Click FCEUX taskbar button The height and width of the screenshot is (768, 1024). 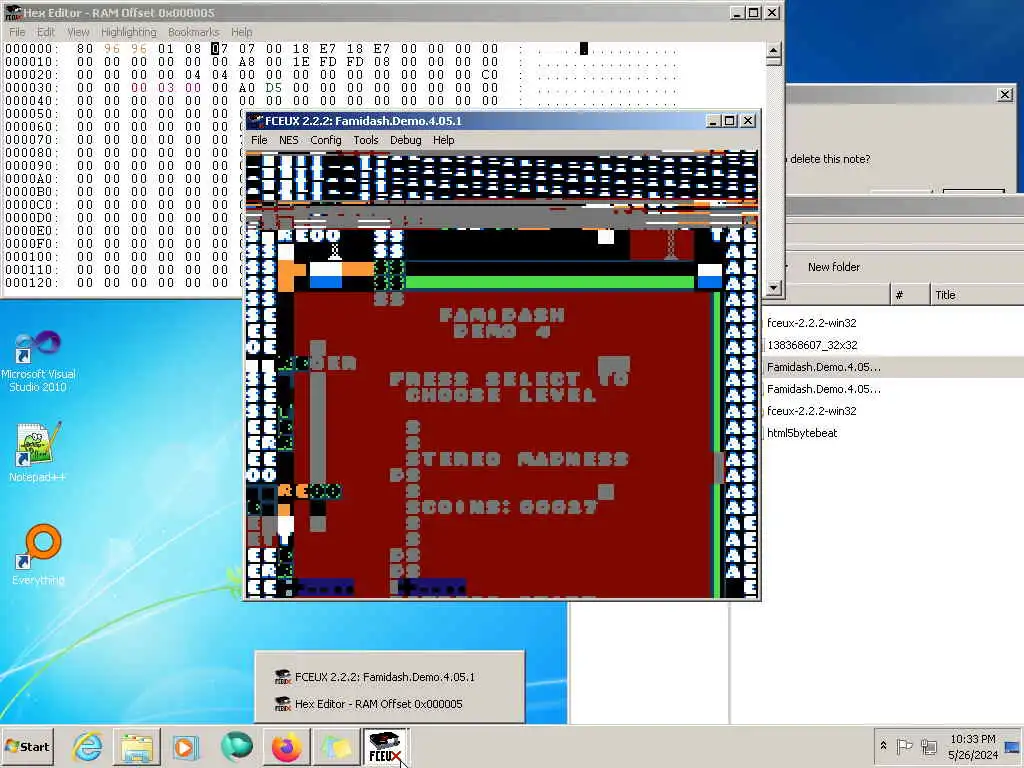pyautogui.click(x=385, y=746)
